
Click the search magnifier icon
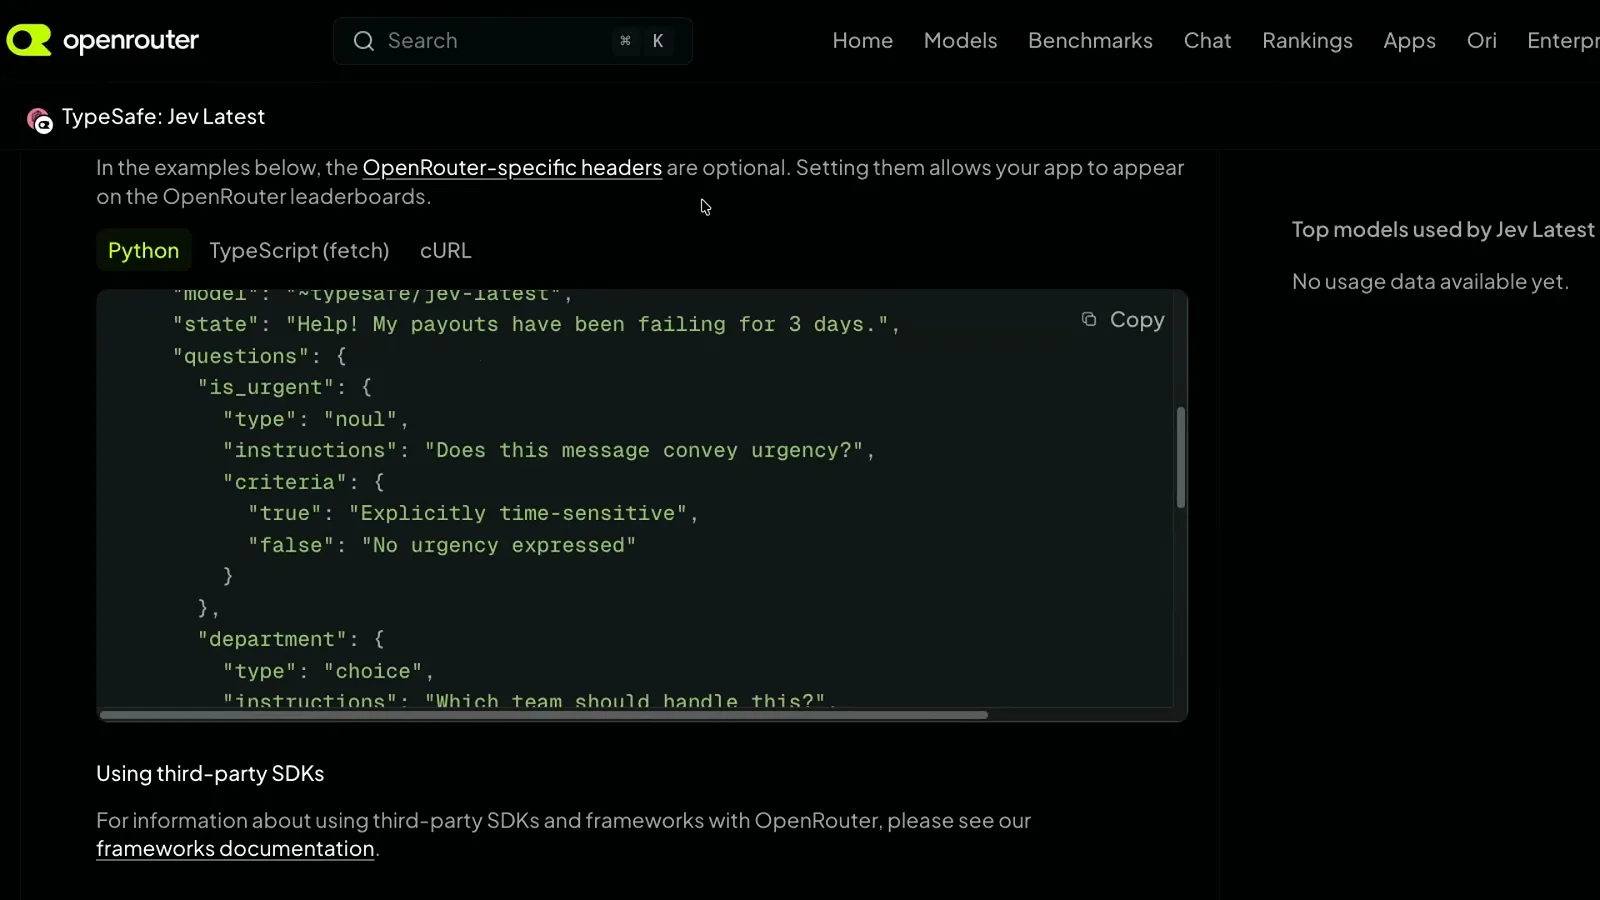364,41
